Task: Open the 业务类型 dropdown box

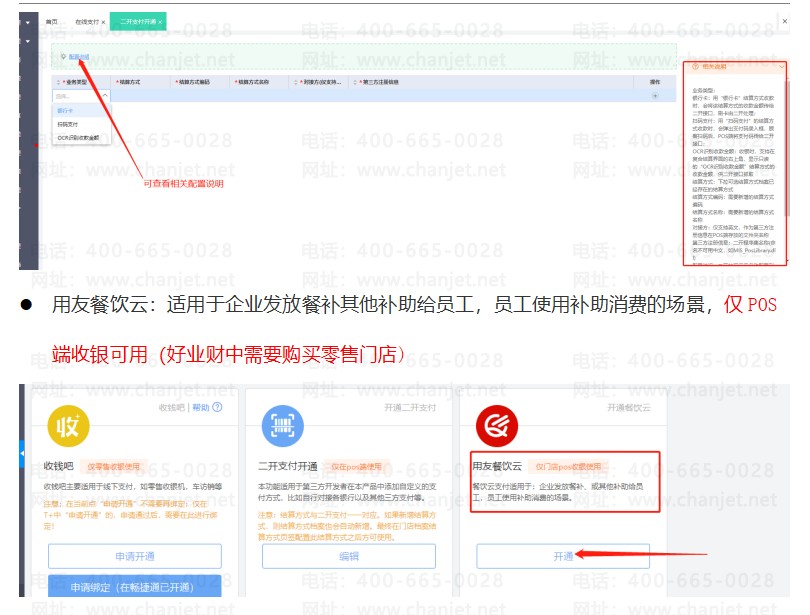Action: [82, 96]
